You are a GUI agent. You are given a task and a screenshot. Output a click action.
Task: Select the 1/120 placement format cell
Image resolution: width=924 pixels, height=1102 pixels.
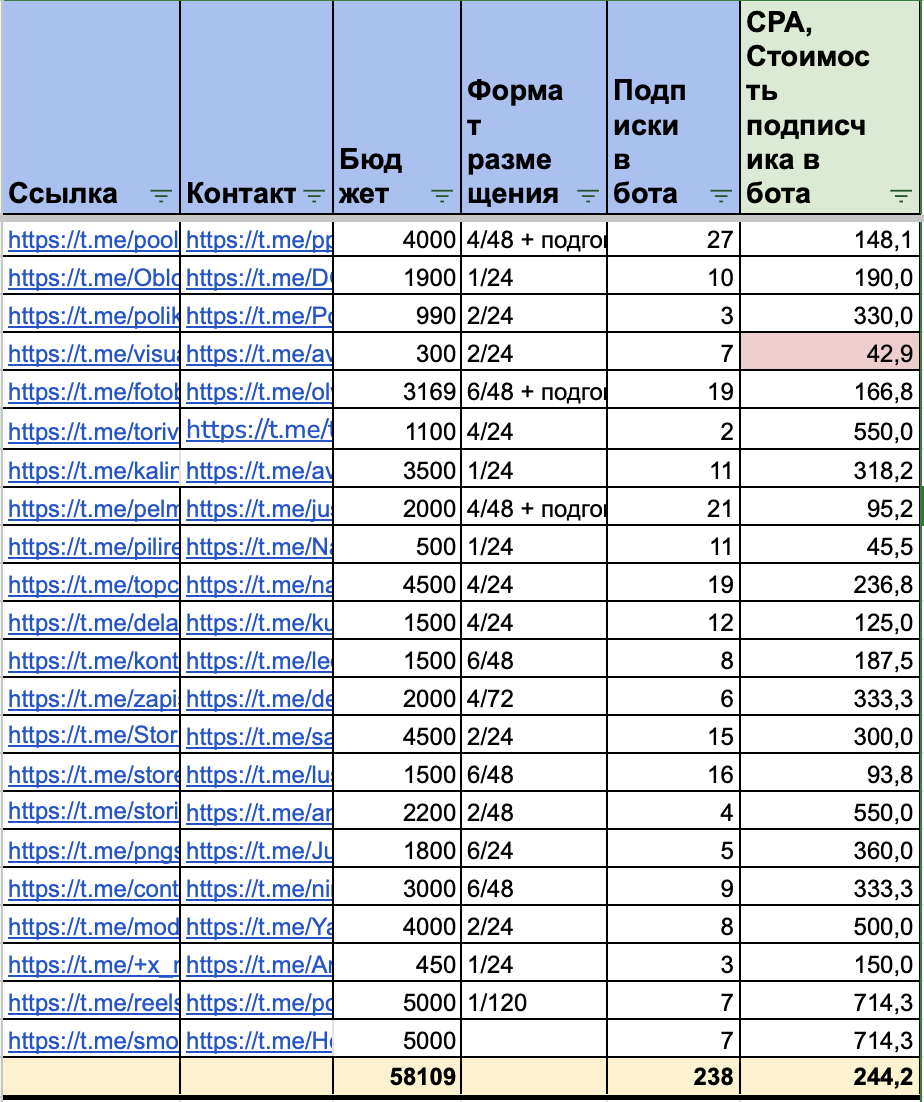point(534,1001)
